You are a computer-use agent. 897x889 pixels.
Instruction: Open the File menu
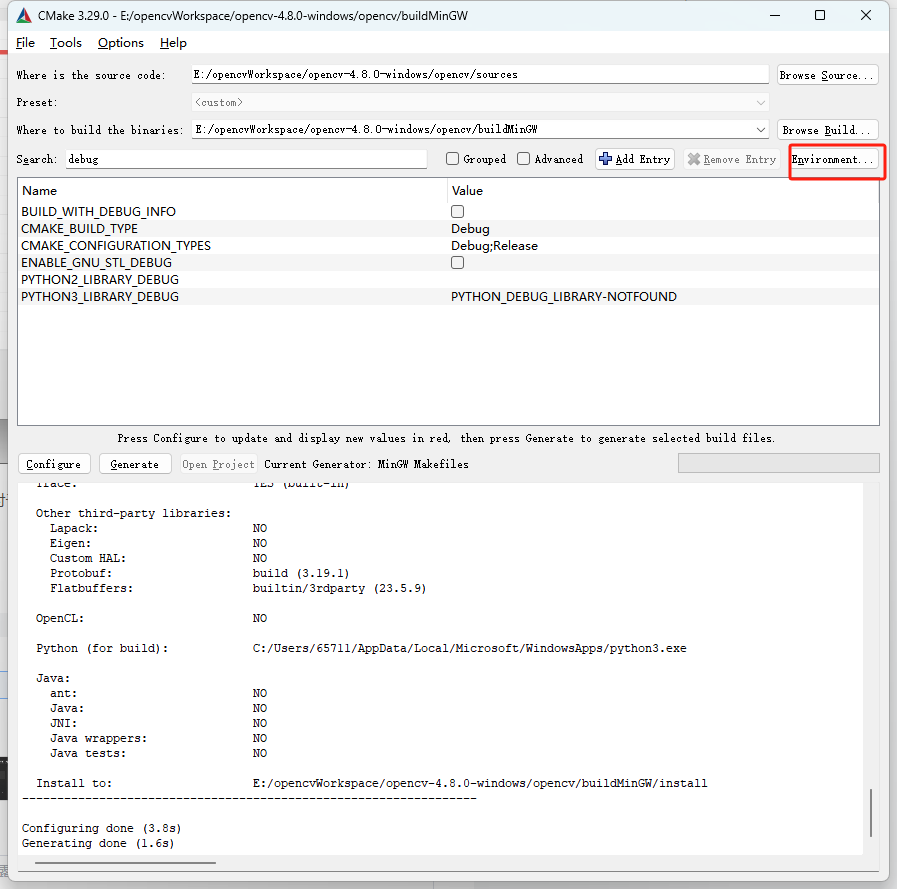(x=25, y=43)
